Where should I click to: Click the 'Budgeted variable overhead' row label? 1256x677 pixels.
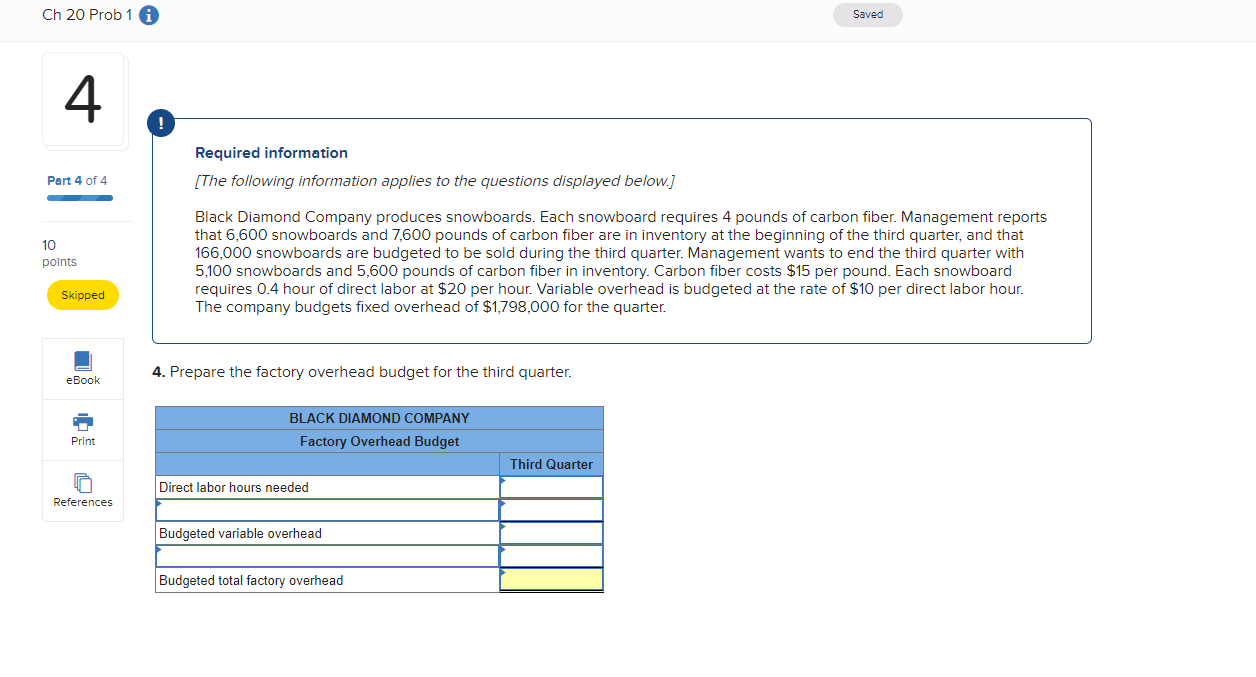241,534
